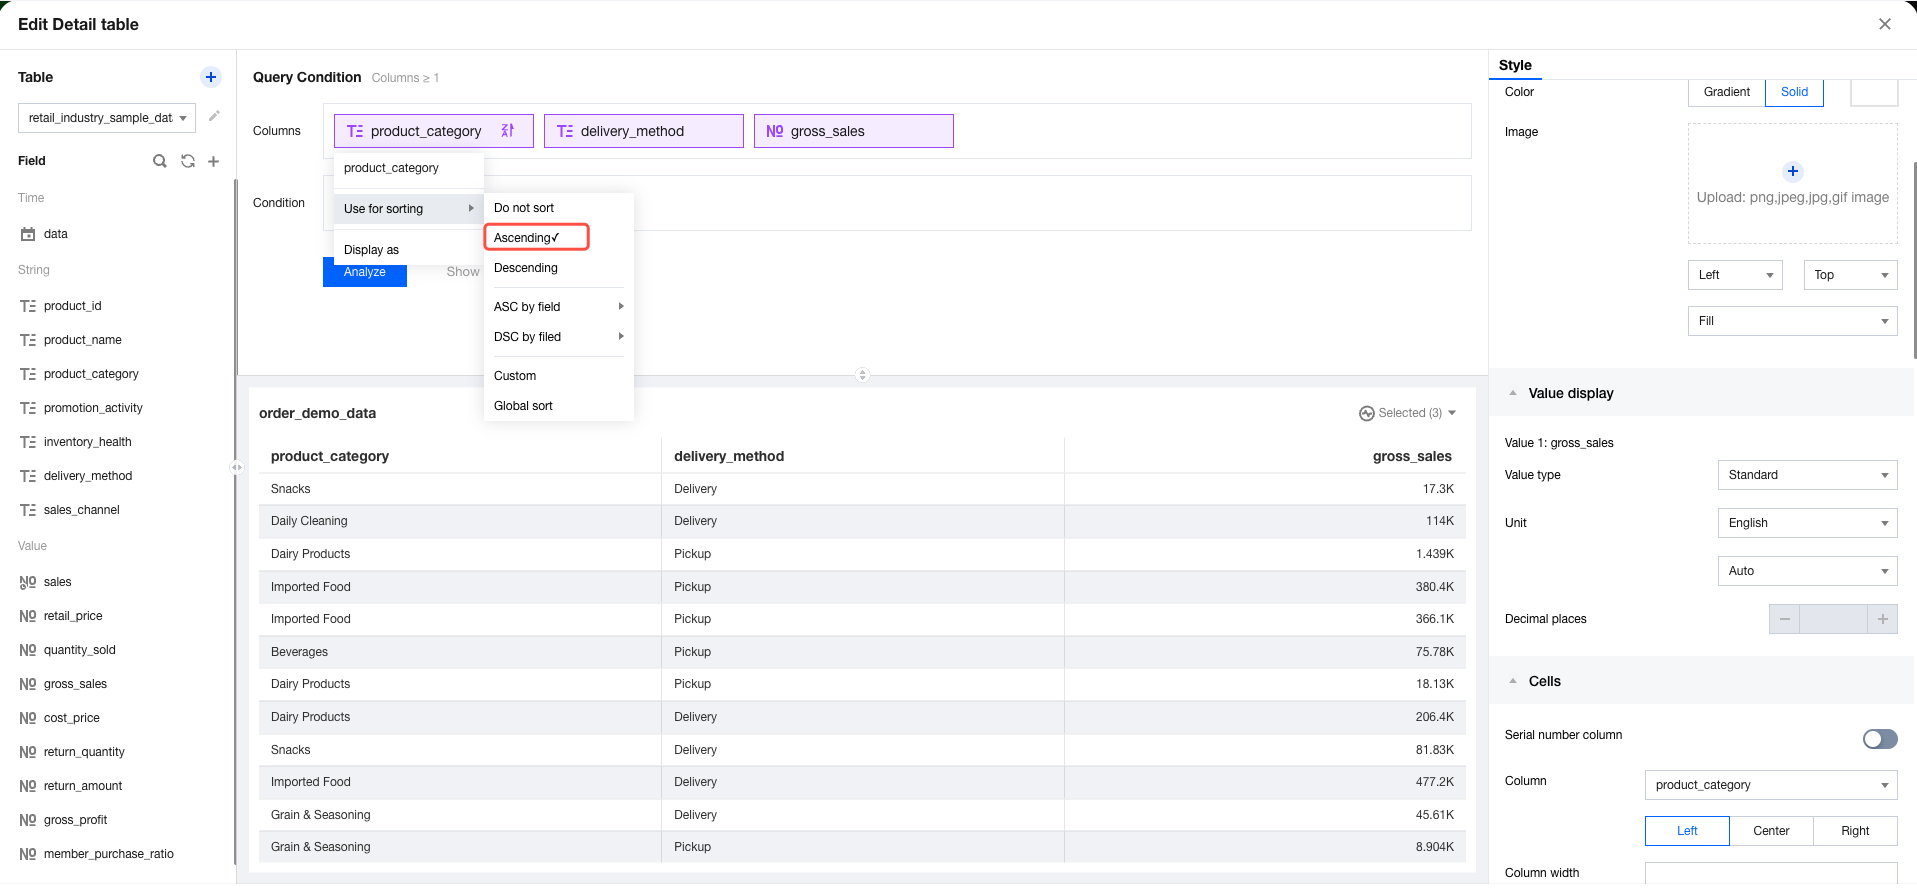Click the Column width input field
The height and width of the screenshot is (890, 1917).
[x=1770, y=874]
